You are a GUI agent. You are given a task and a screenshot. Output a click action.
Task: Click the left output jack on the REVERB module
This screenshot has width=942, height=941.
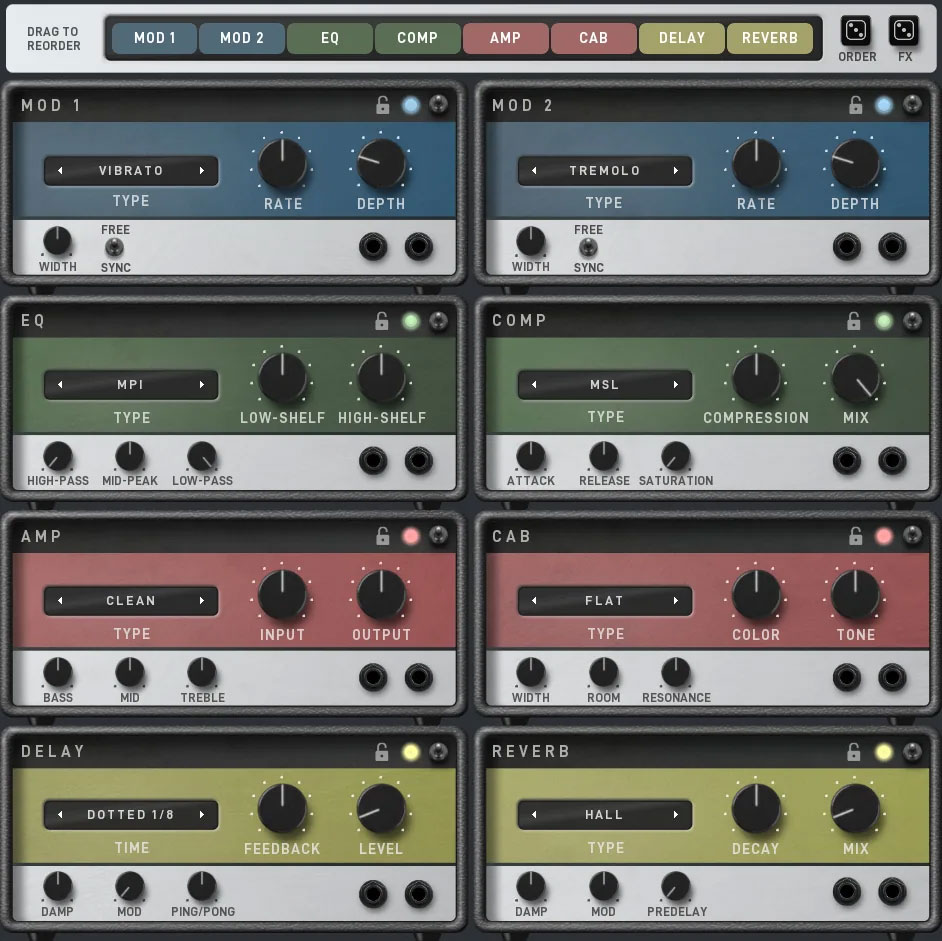click(847, 892)
